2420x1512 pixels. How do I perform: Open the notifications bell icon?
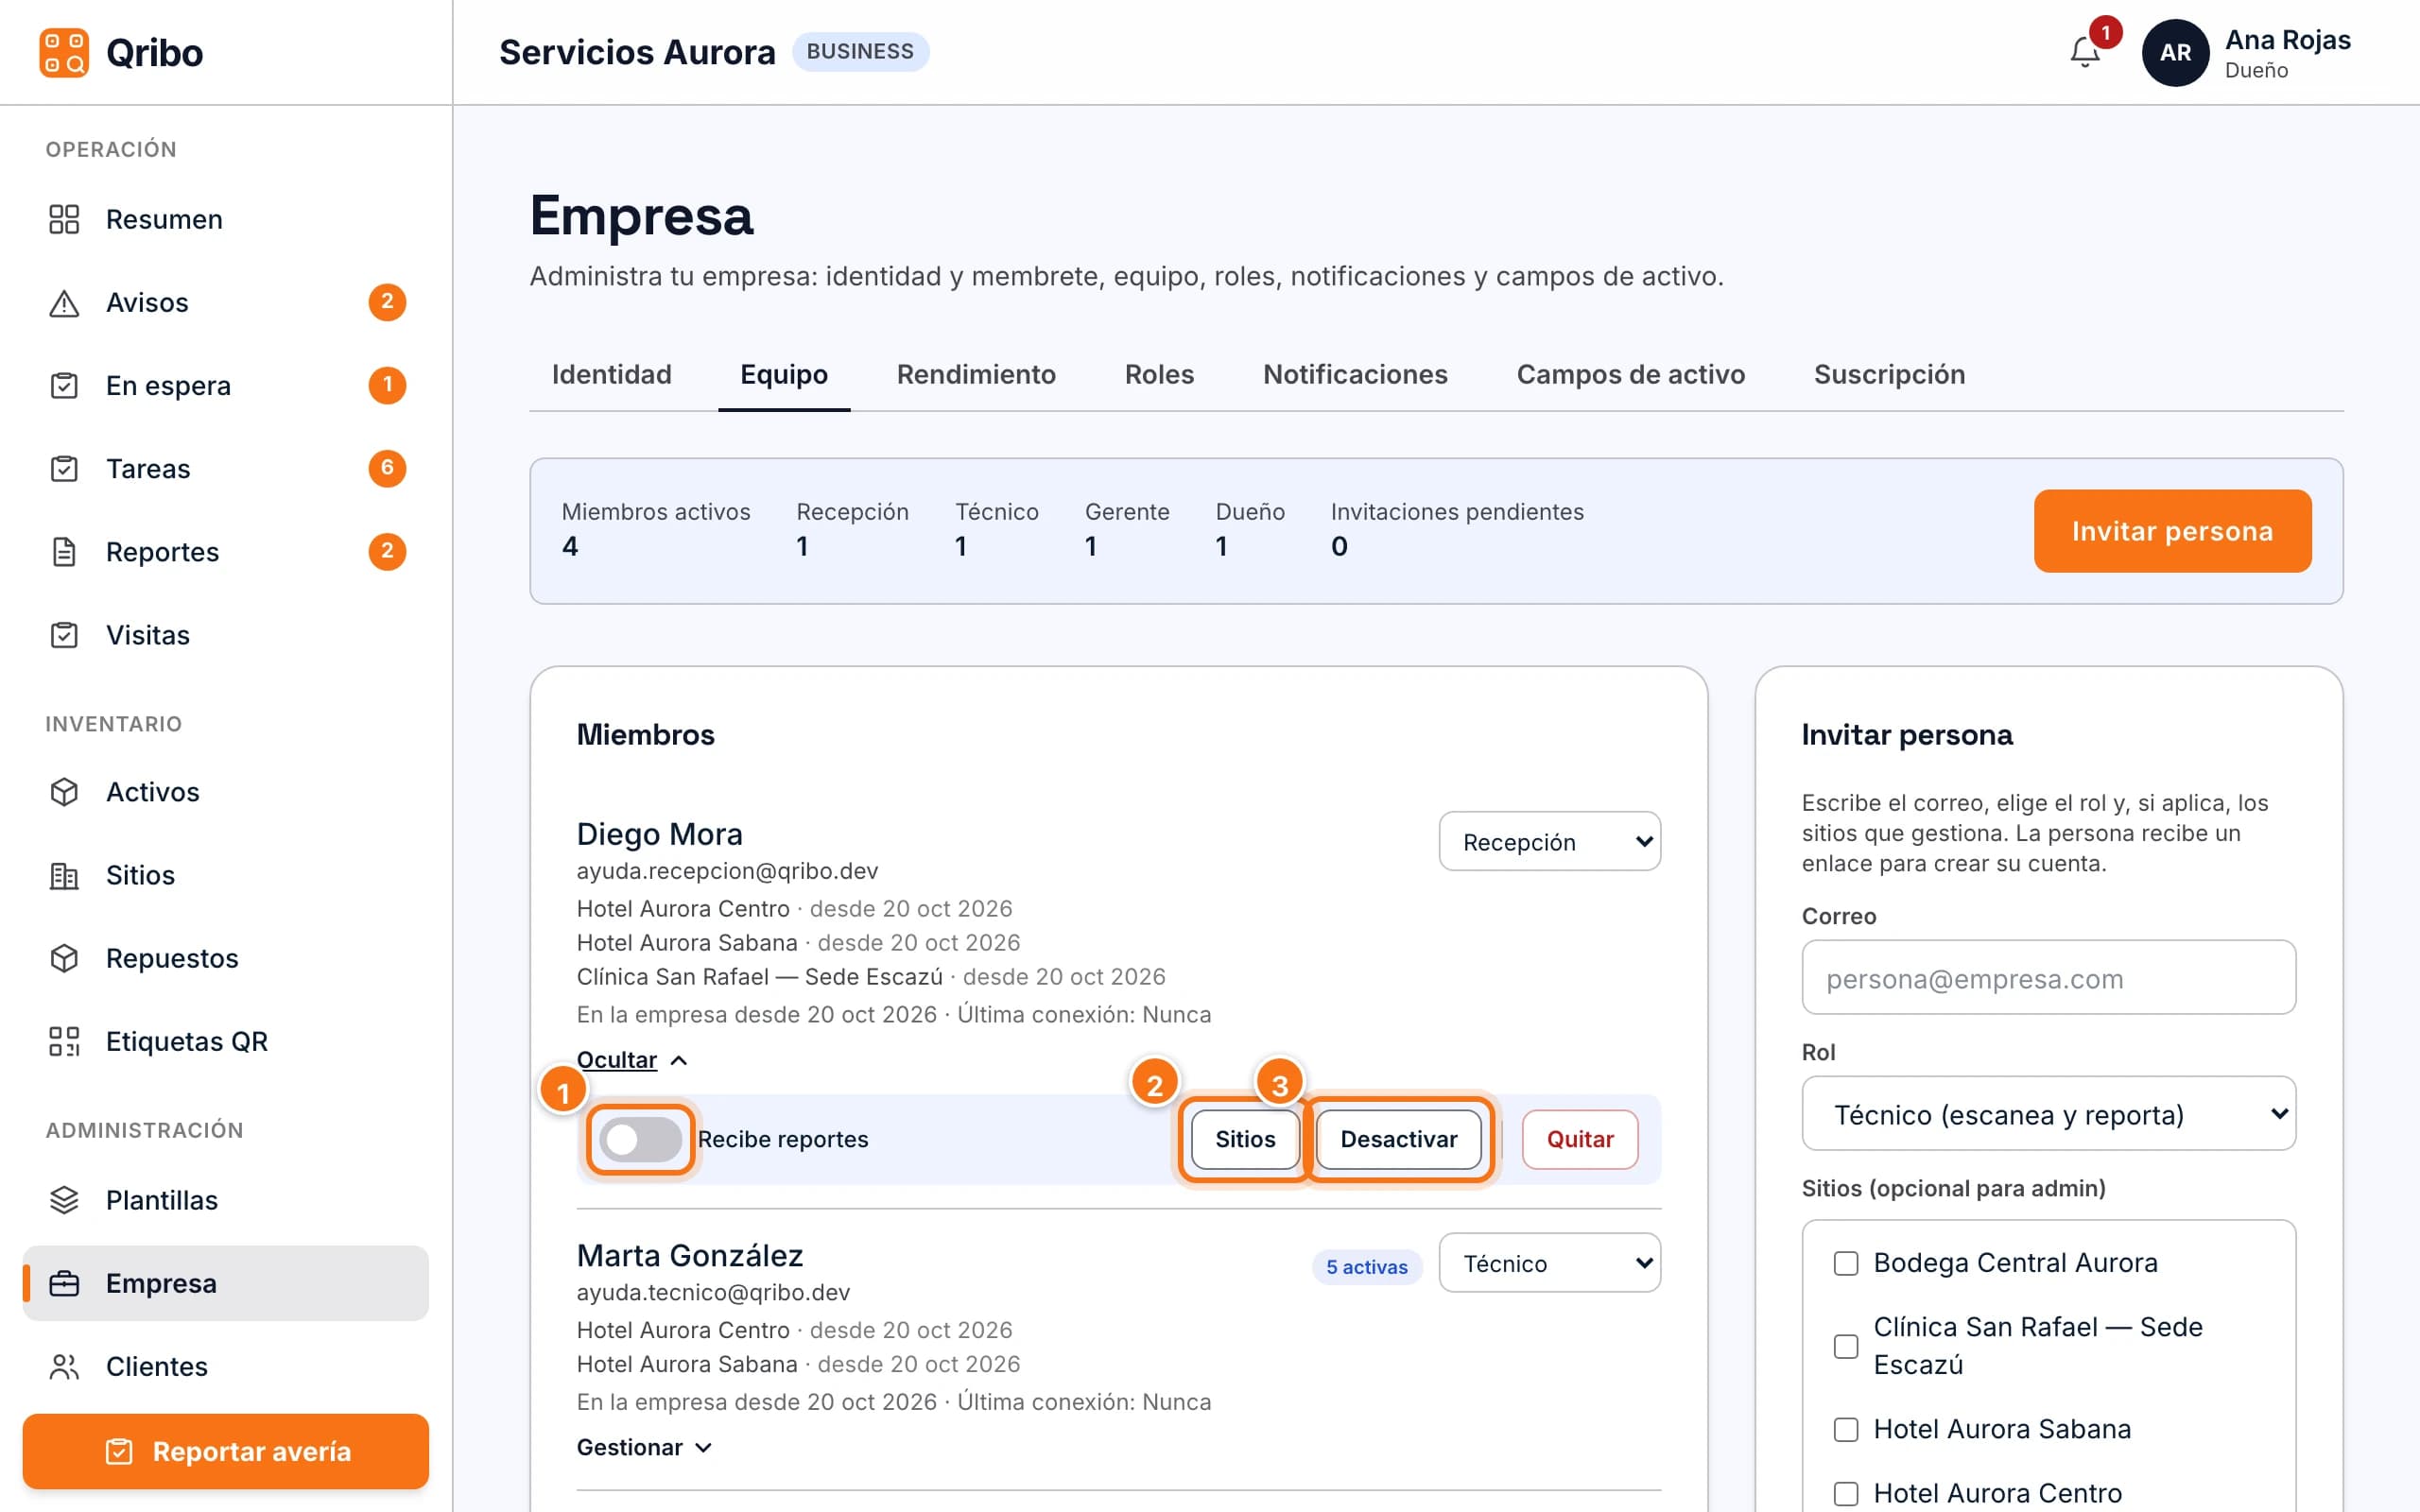(x=2084, y=52)
